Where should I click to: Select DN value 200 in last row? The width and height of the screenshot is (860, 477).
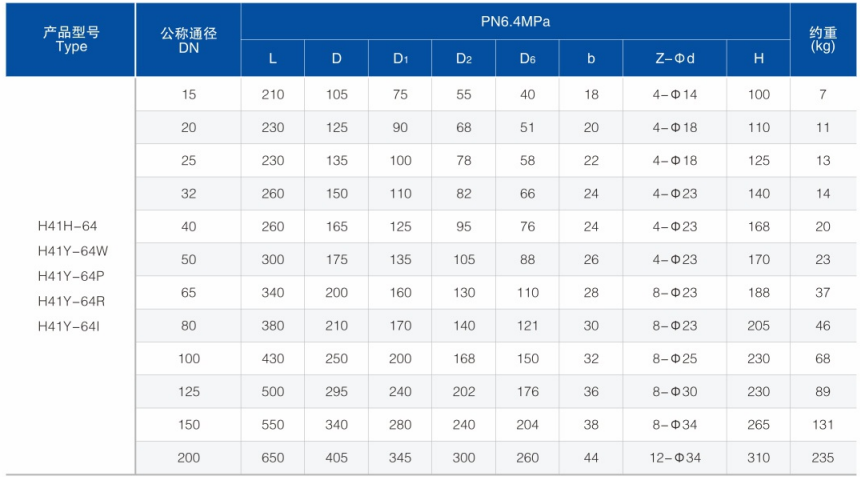[x=188, y=458]
